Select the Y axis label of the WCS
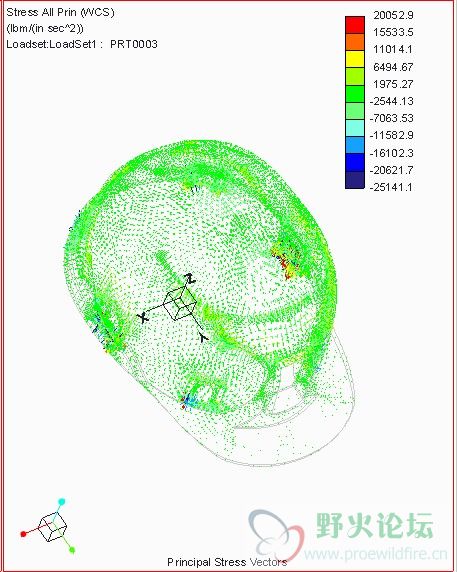Screen dimensions: 457x572 click(x=203, y=338)
